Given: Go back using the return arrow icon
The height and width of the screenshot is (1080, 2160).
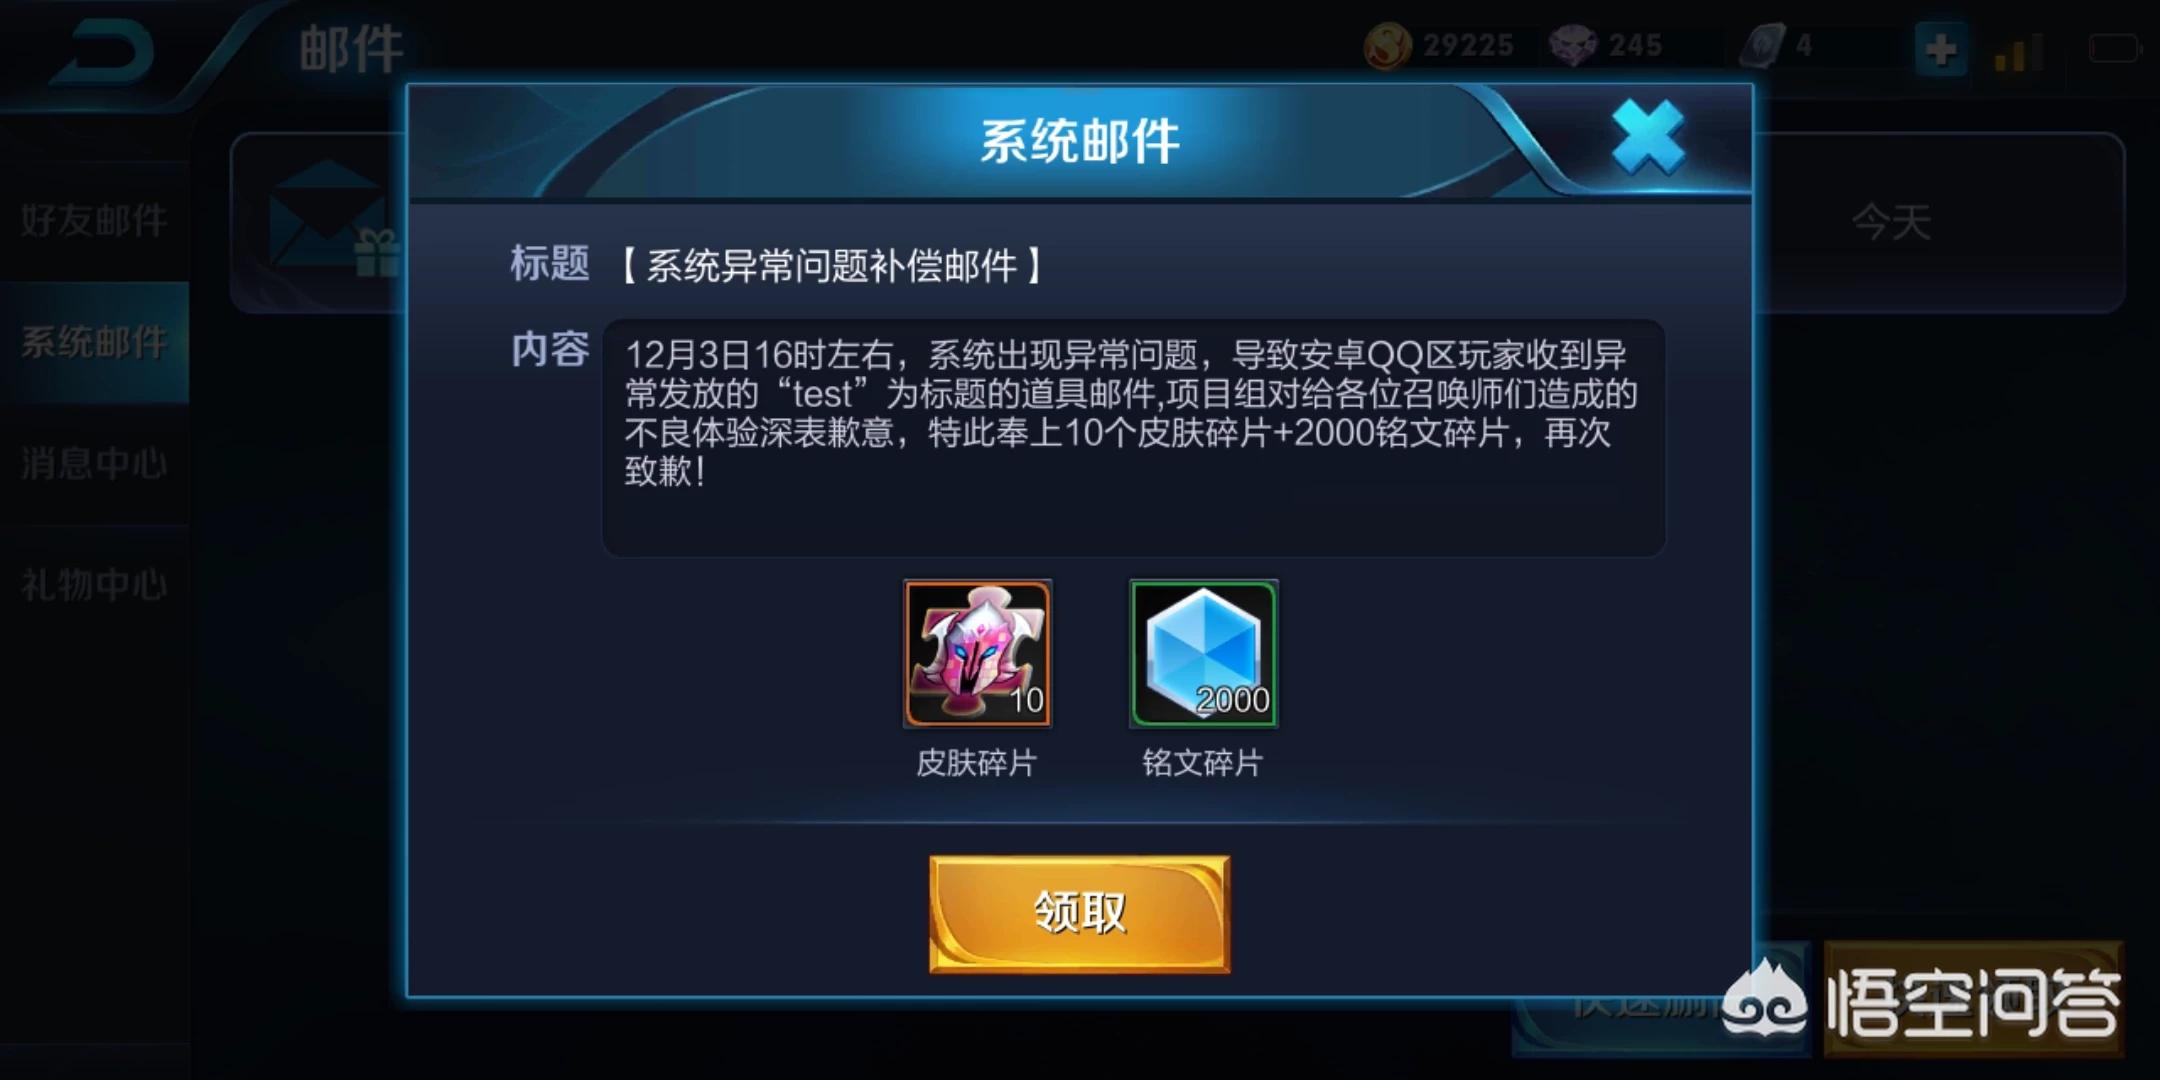Looking at the screenshot, I should tap(102, 50).
